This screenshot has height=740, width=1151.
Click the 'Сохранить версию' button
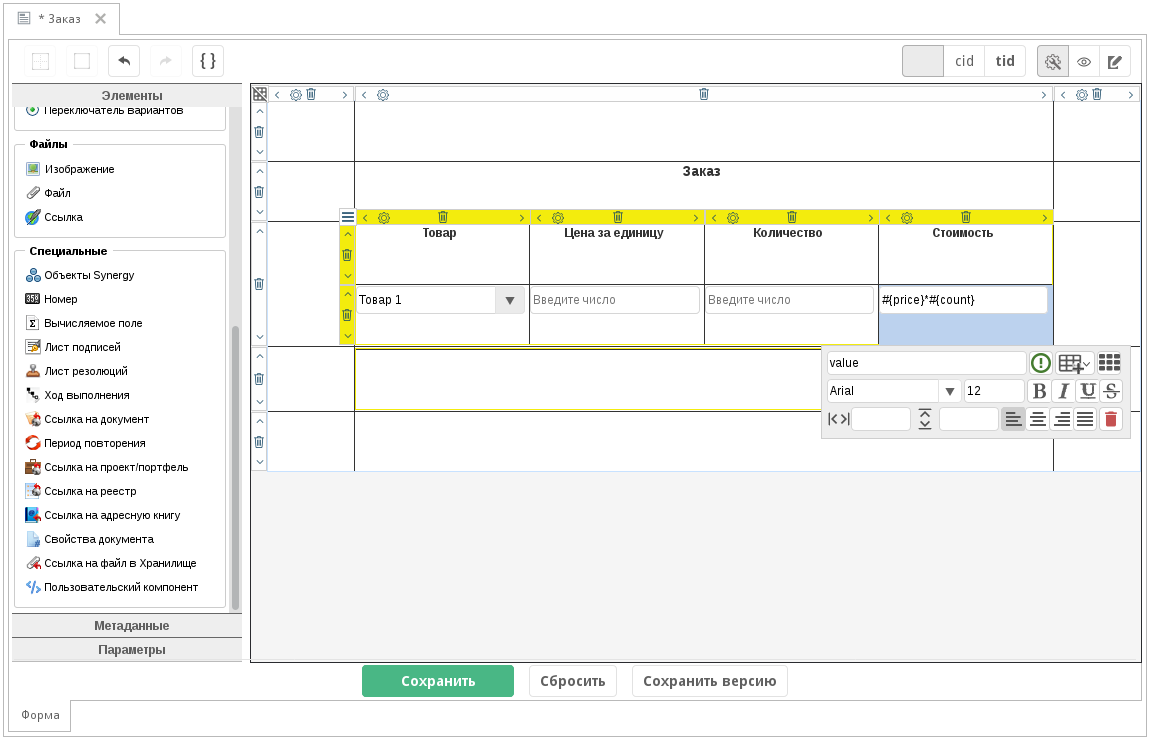(709, 681)
